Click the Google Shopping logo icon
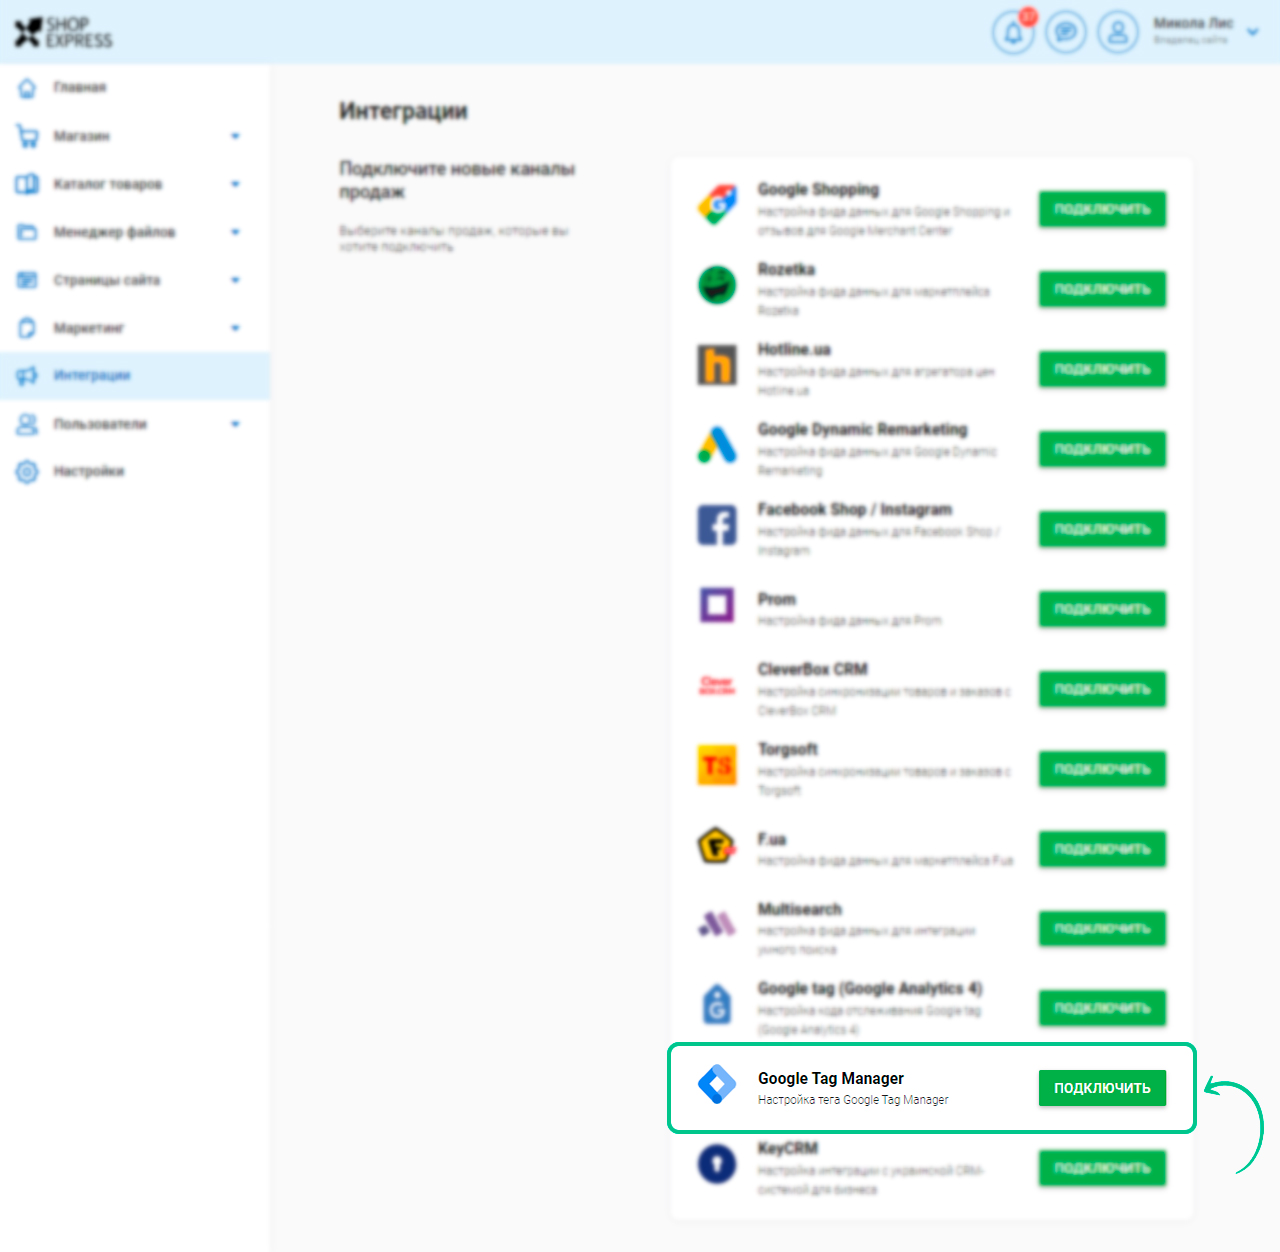Image resolution: width=1280 pixels, height=1252 pixels. (x=717, y=205)
